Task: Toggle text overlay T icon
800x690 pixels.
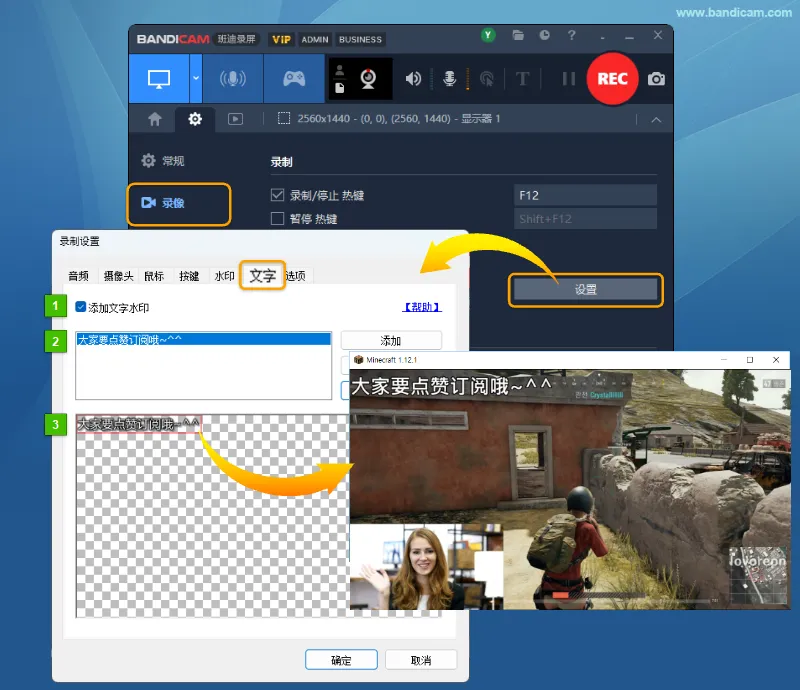Action: [x=522, y=79]
